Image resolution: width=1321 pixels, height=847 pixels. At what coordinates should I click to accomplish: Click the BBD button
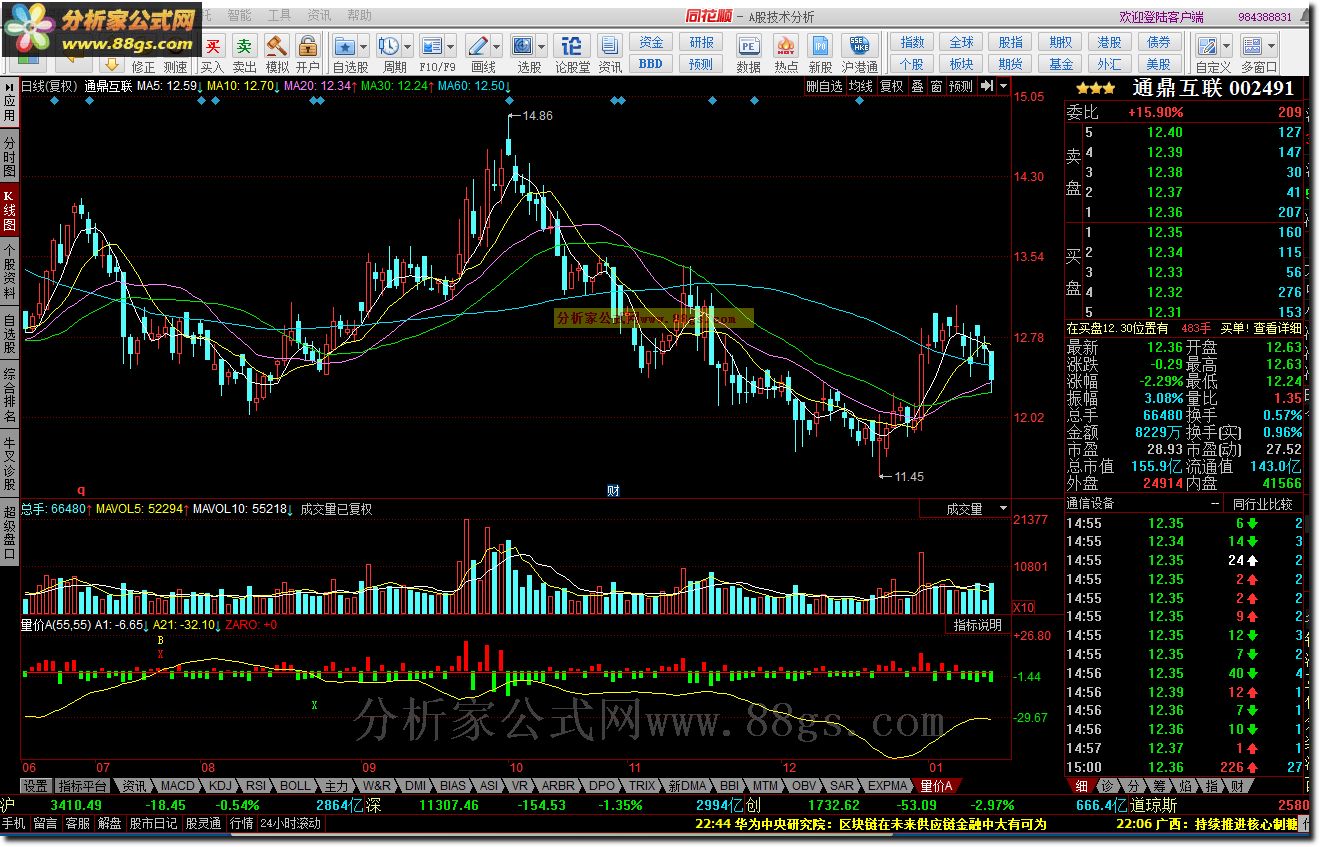(651, 64)
